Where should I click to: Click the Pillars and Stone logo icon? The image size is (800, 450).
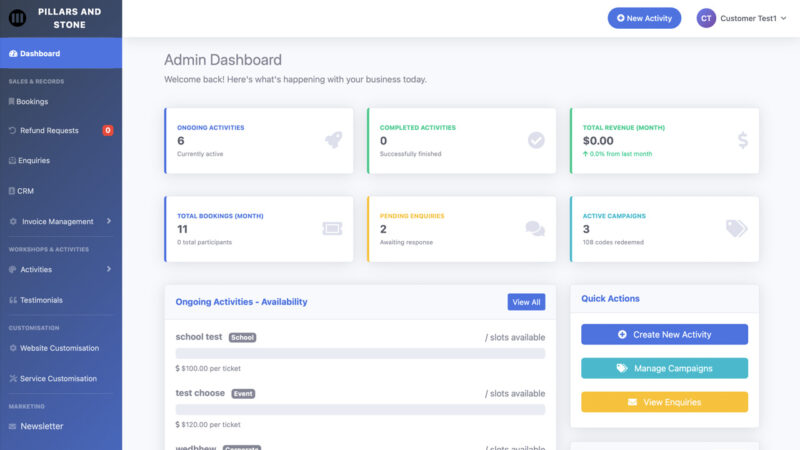click(17, 17)
